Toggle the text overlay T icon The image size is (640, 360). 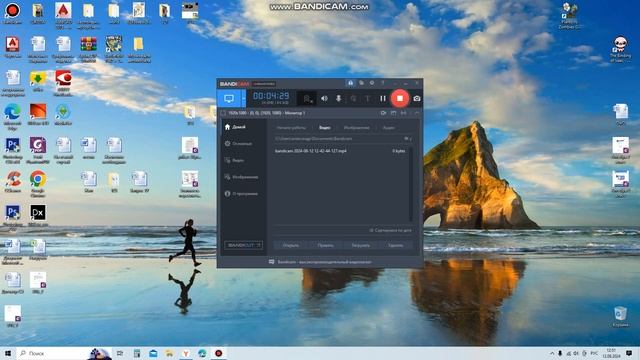coord(367,98)
